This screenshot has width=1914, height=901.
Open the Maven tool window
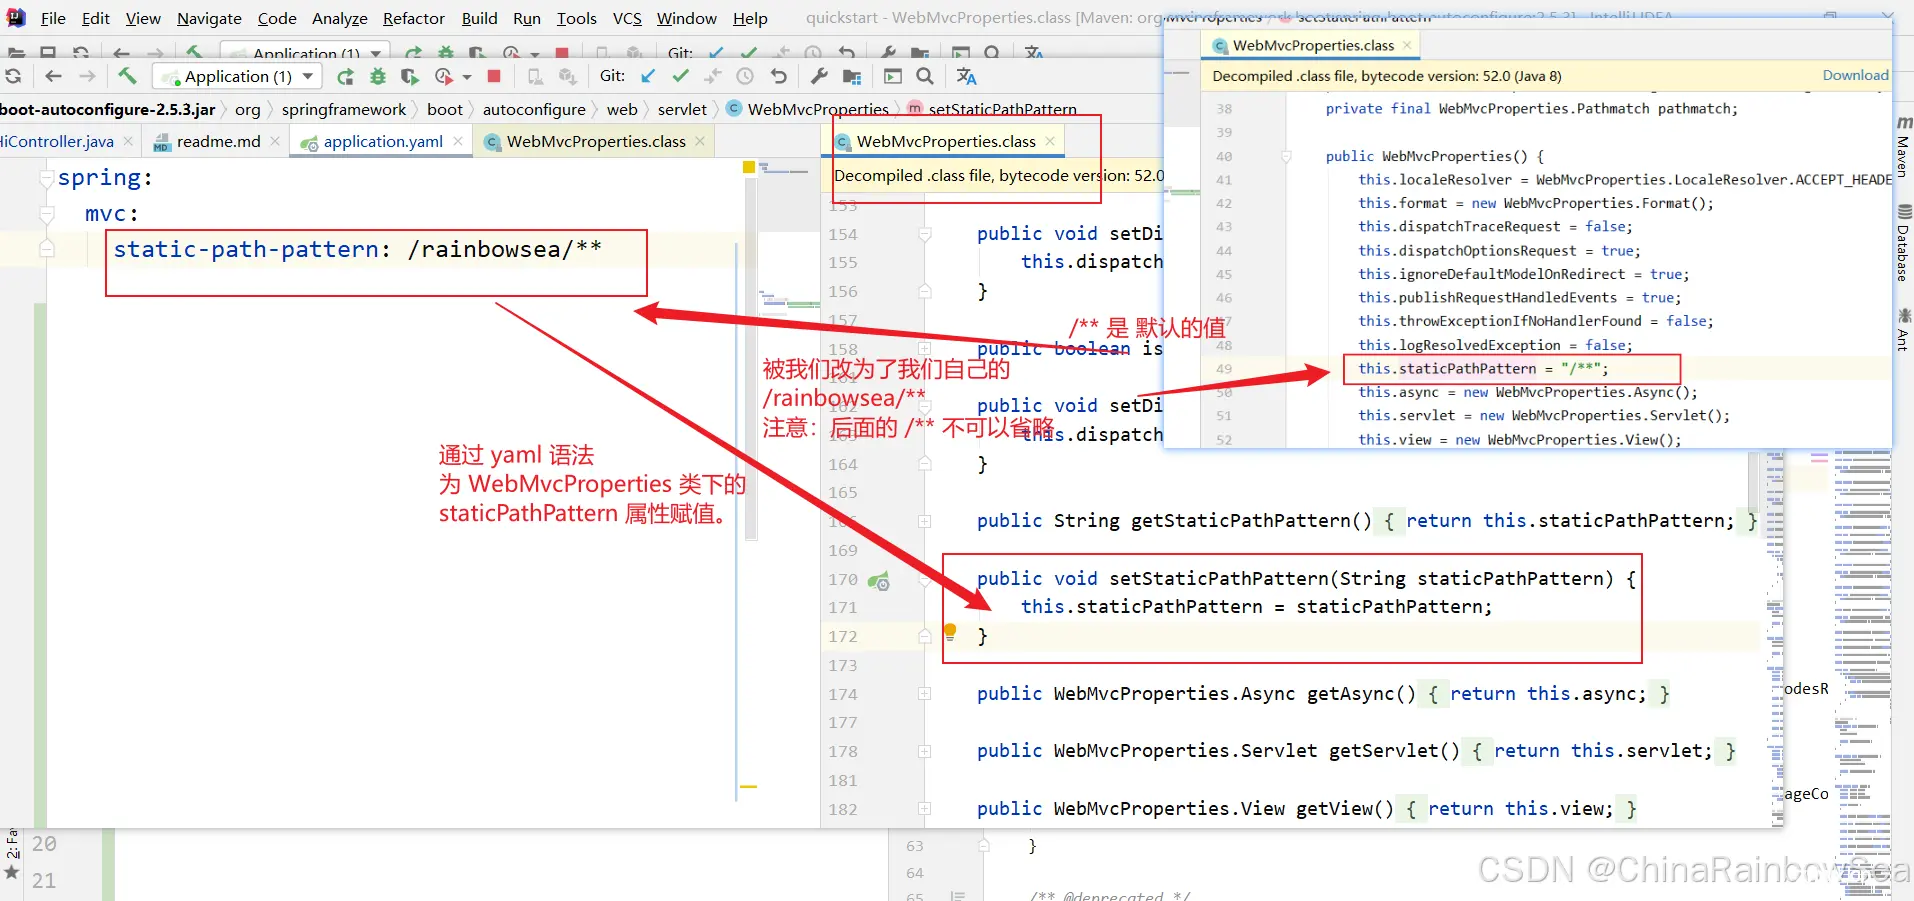[x=1903, y=148]
